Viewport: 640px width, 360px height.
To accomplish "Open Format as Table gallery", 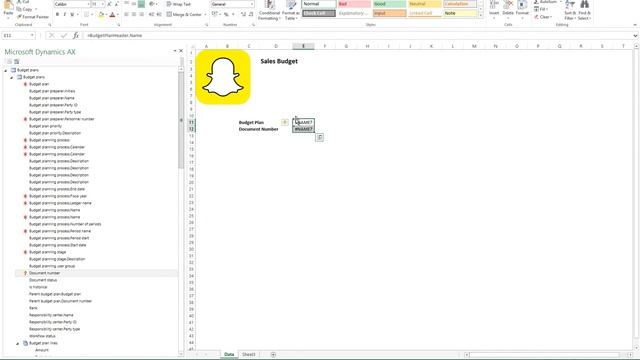I will (x=291, y=10).
